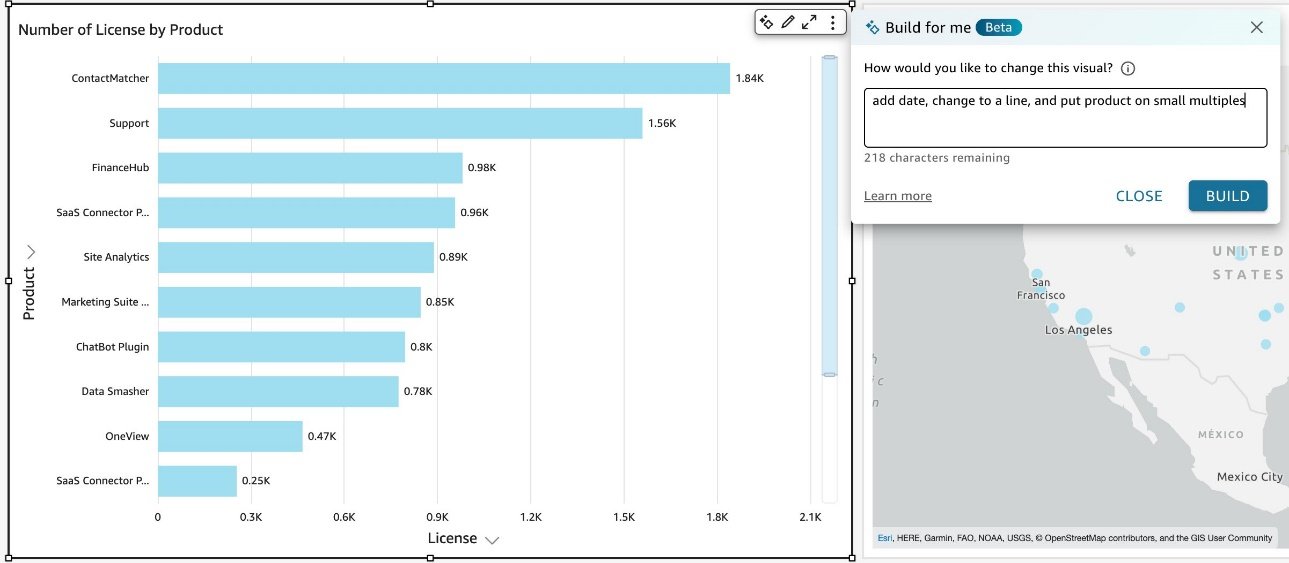This screenshot has height=563, width=1289.
Task: Click the OneView axis label
Action: (x=127, y=436)
